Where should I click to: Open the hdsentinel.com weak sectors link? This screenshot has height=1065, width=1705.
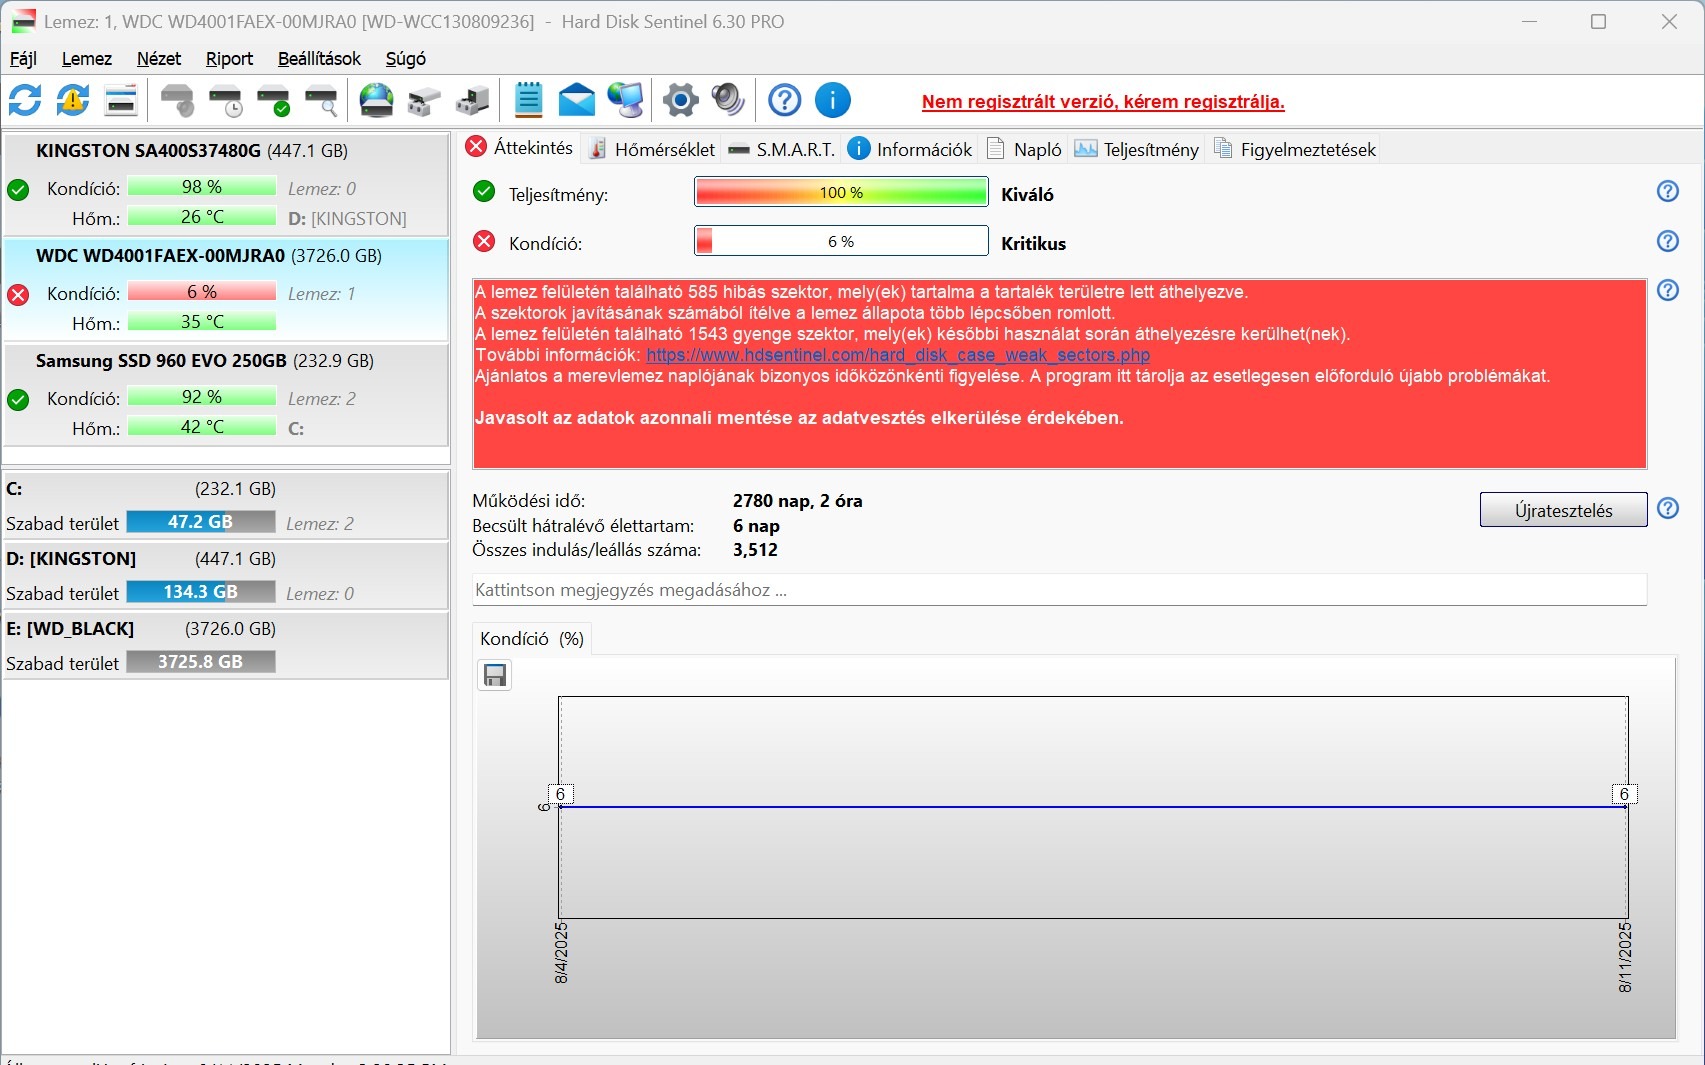tap(898, 355)
